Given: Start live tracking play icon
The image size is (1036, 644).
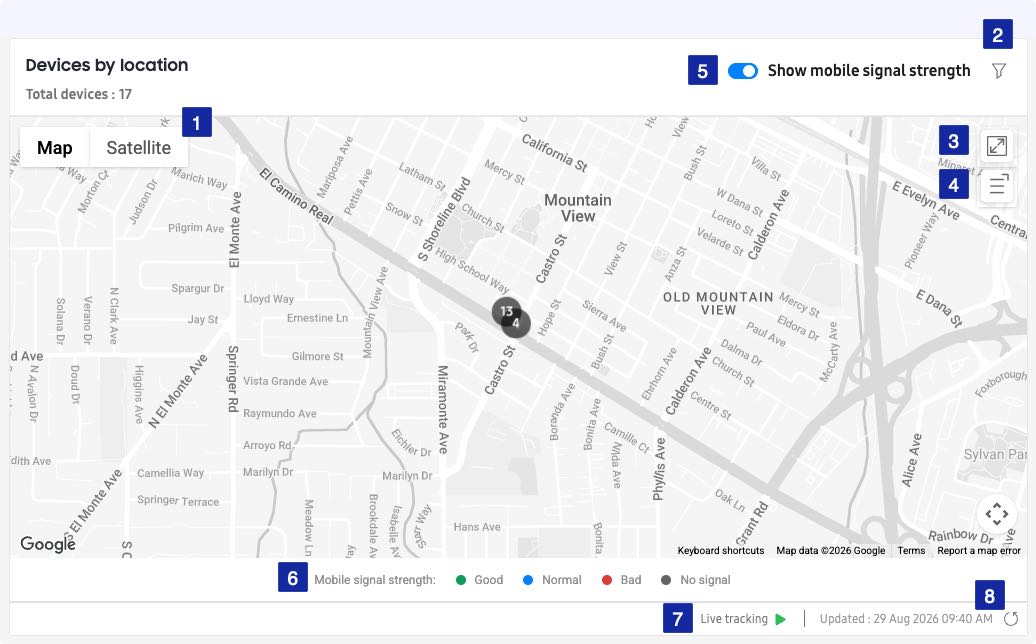Looking at the screenshot, I should 780,619.
